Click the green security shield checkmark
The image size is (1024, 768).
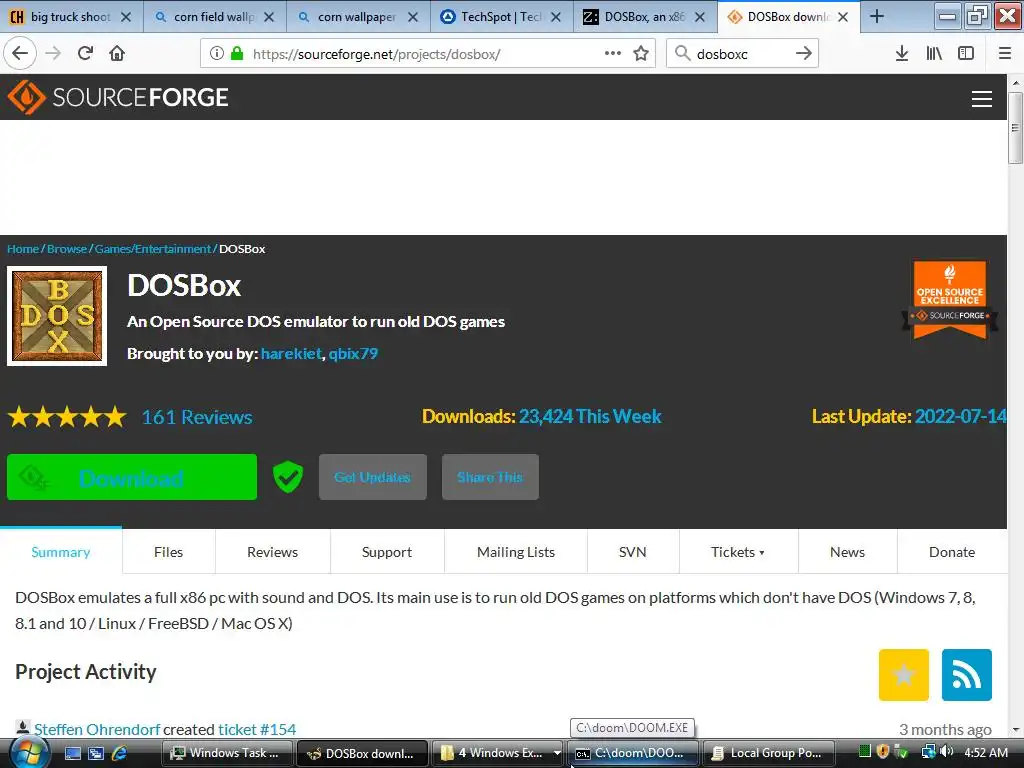click(x=287, y=477)
